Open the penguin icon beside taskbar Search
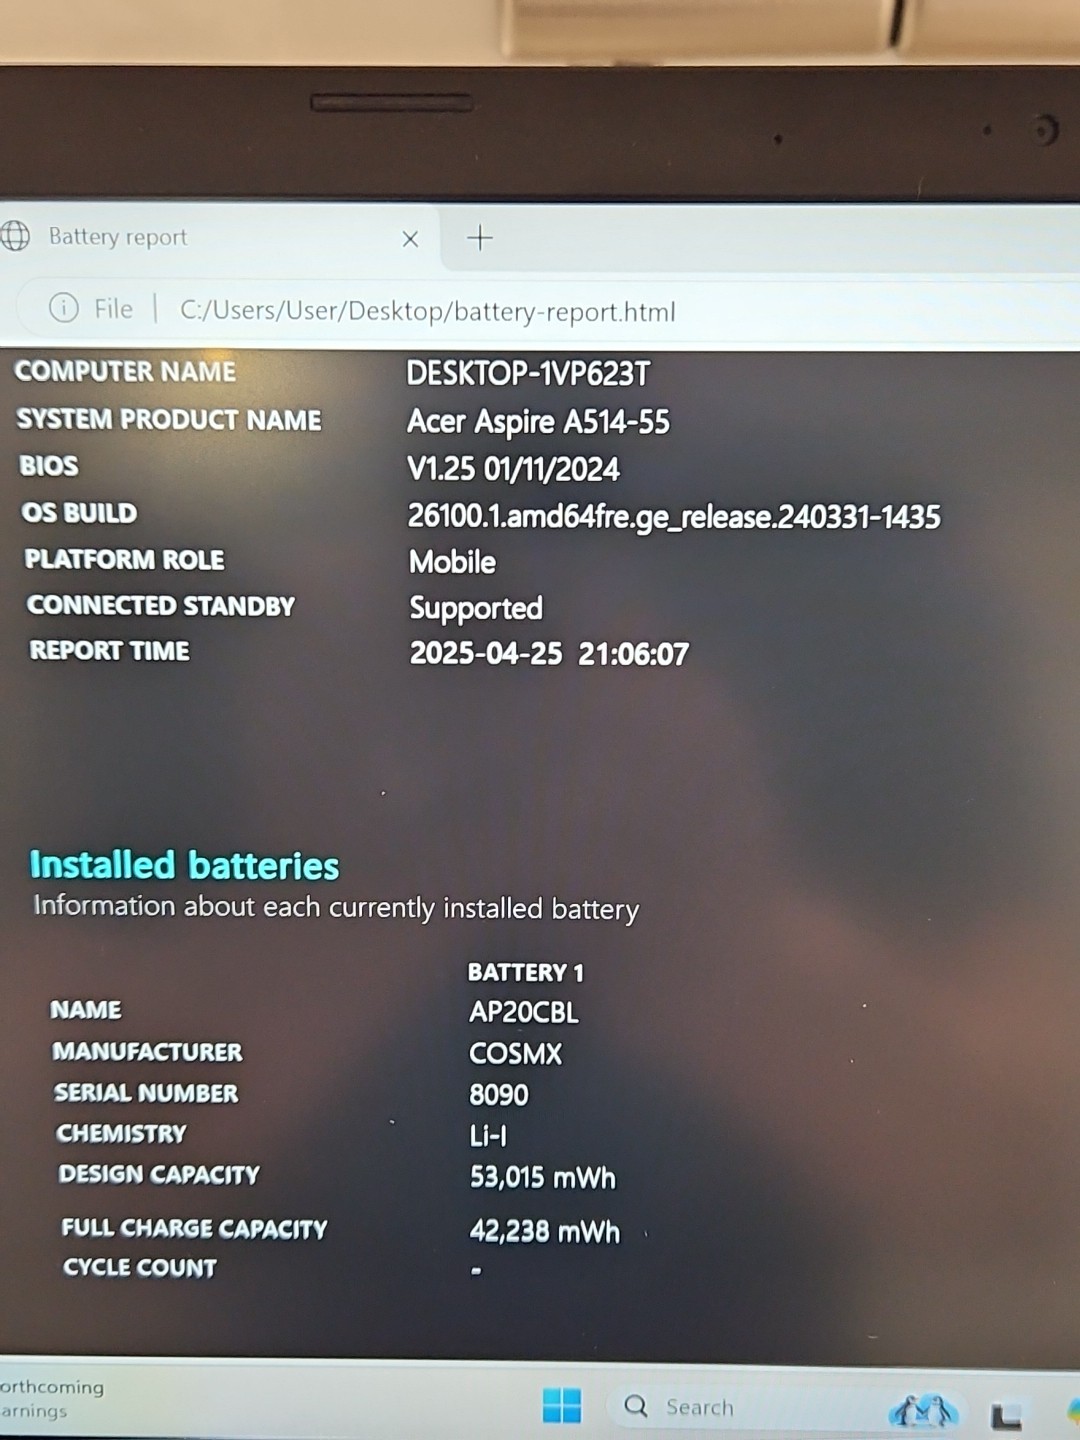Image resolution: width=1080 pixels, height=1440 pixels. pos(924,1411)
